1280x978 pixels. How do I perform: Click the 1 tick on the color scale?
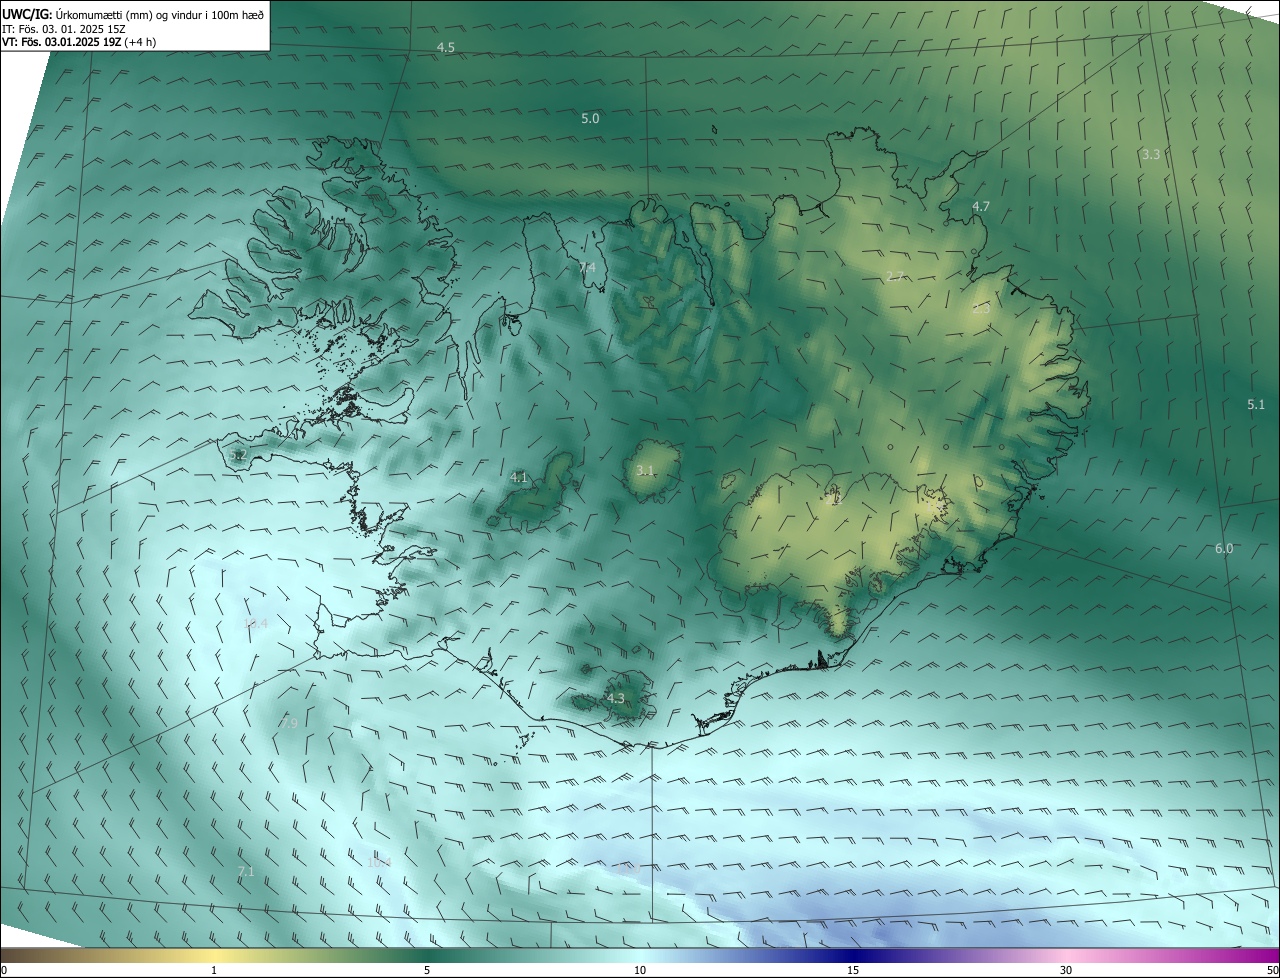(214, 970)
